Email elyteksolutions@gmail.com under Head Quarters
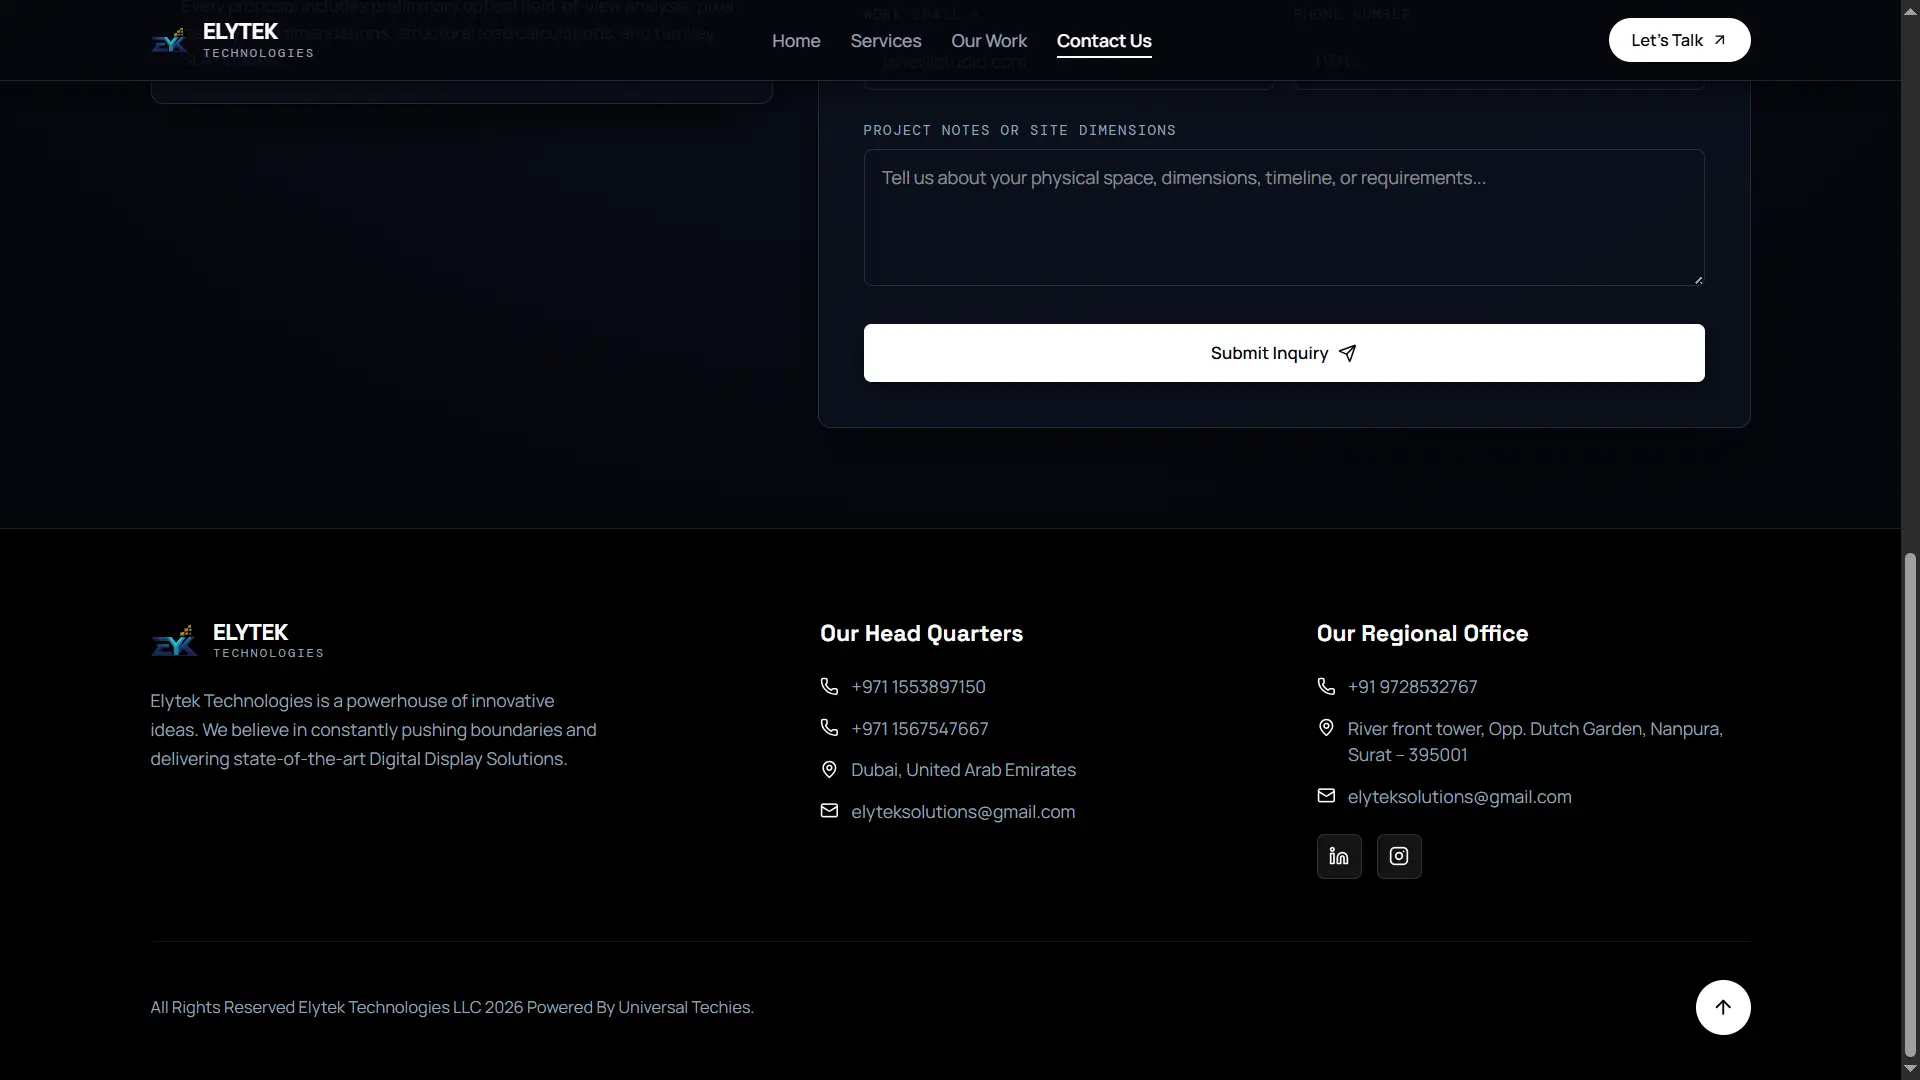The height and width of the screenshot is (1080, 1920). 963,812
